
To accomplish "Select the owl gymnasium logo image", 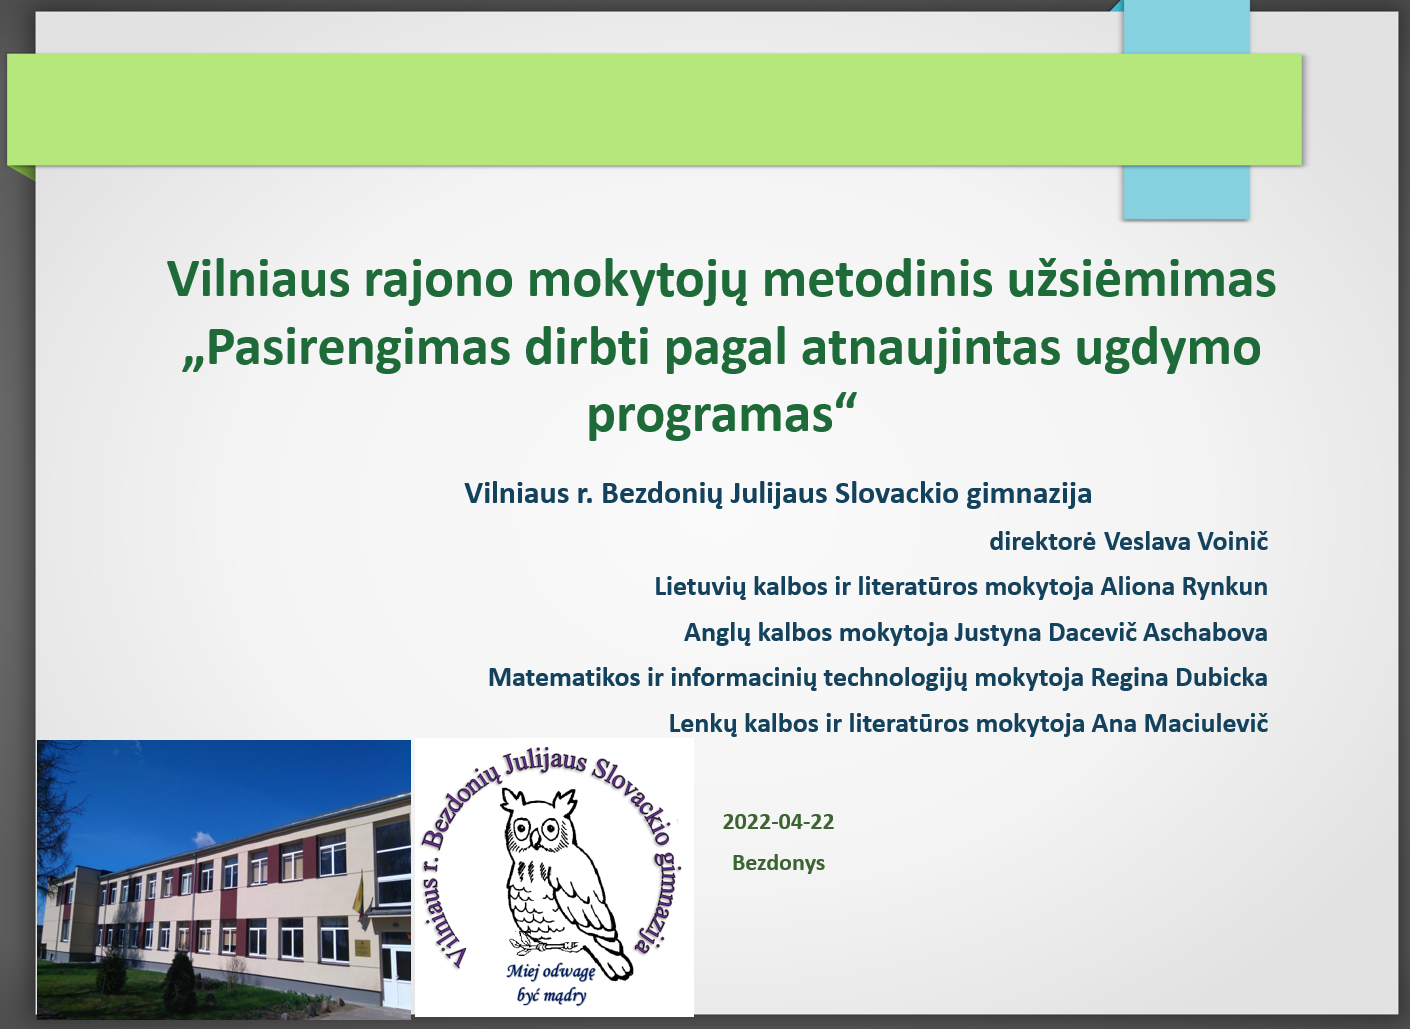I will 554,877.
